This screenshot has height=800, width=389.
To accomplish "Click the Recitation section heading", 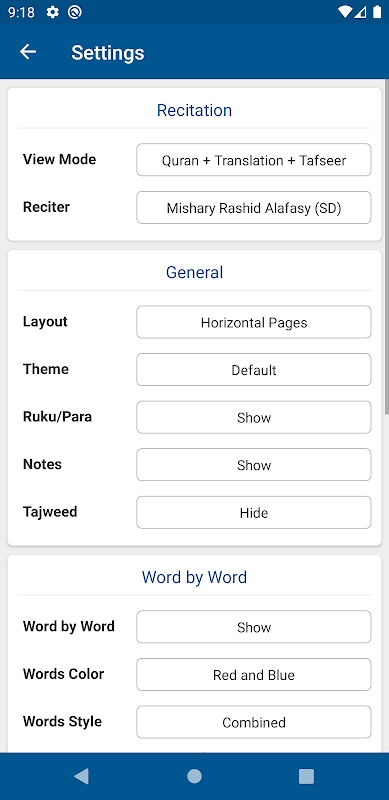I will (x=194, y=110).
